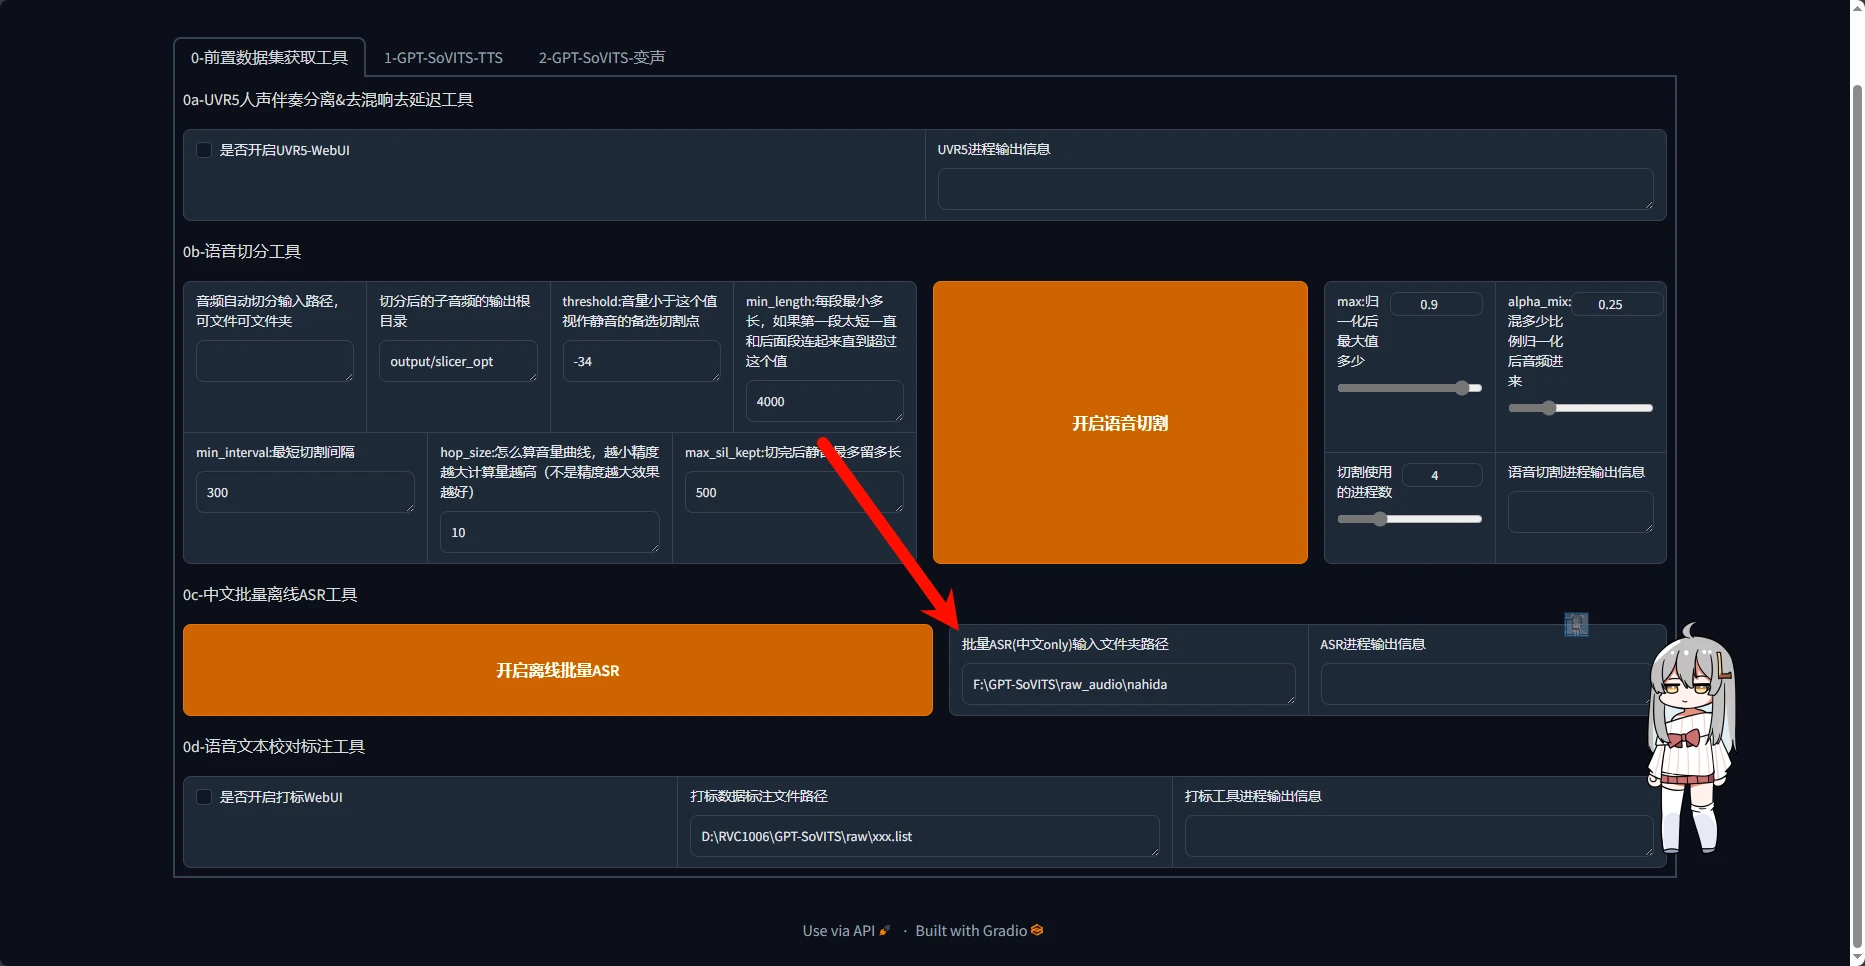Click the min_length field showing 4000

823,401
